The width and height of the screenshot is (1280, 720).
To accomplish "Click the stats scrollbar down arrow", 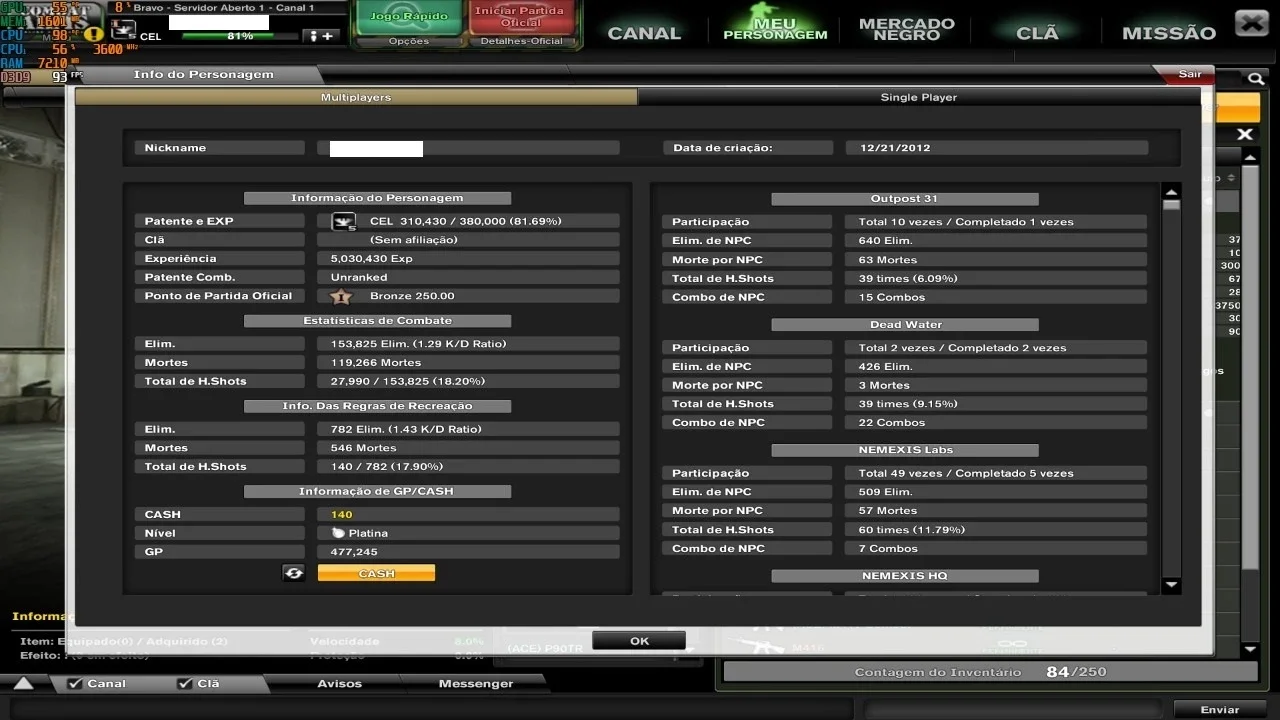I will [x=1171, y=585].
